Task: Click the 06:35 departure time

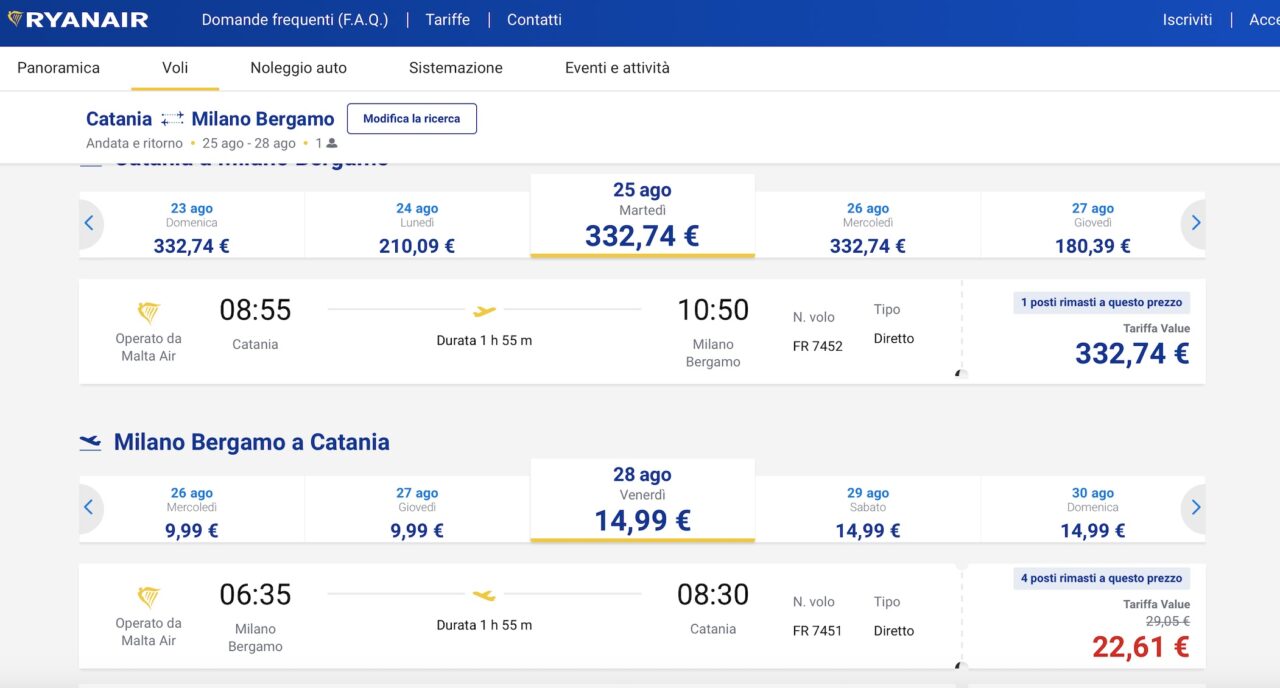Action: point(255,595)
